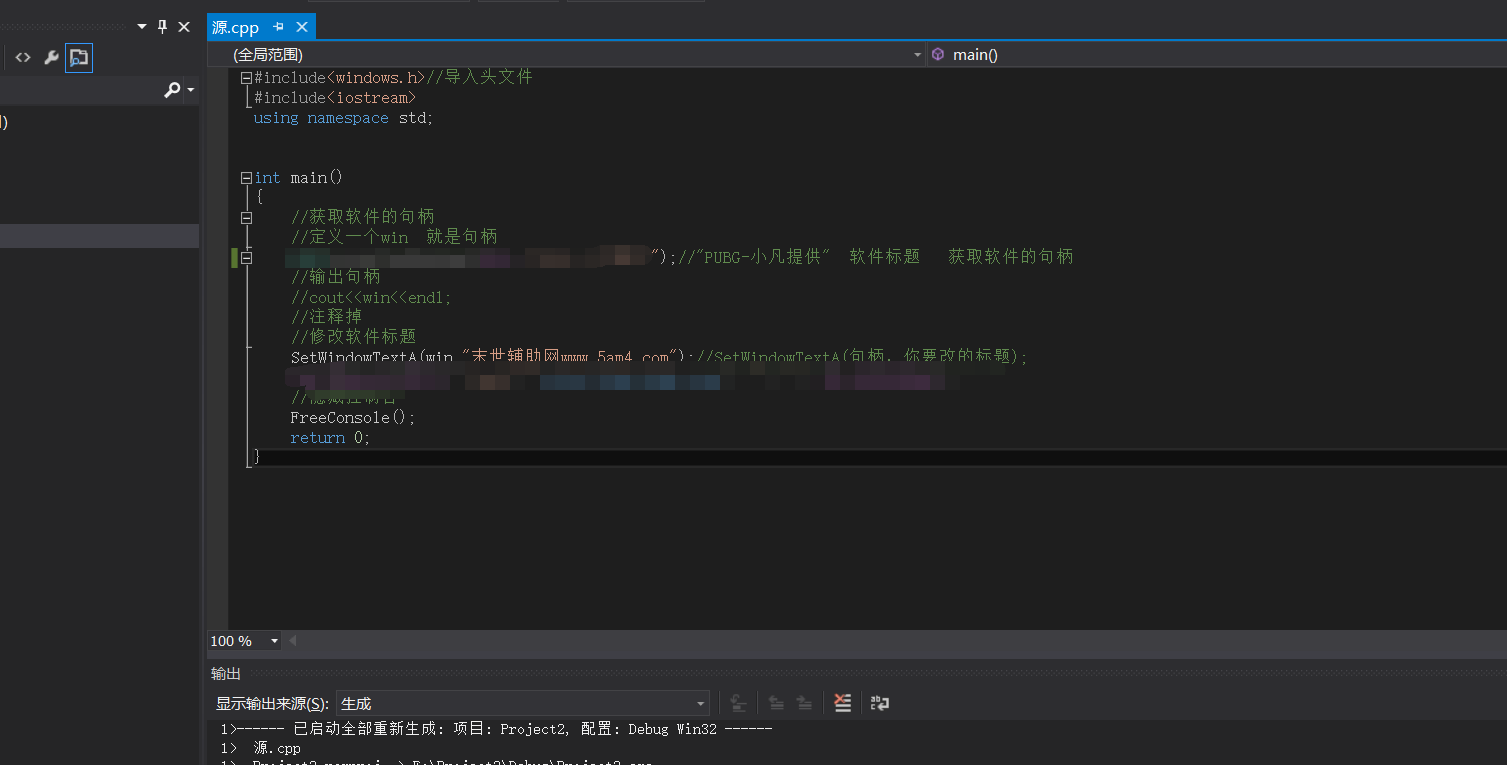The image size is (1507, 765).
Task: Click the 输出 panel title
Action: (226, 674)
